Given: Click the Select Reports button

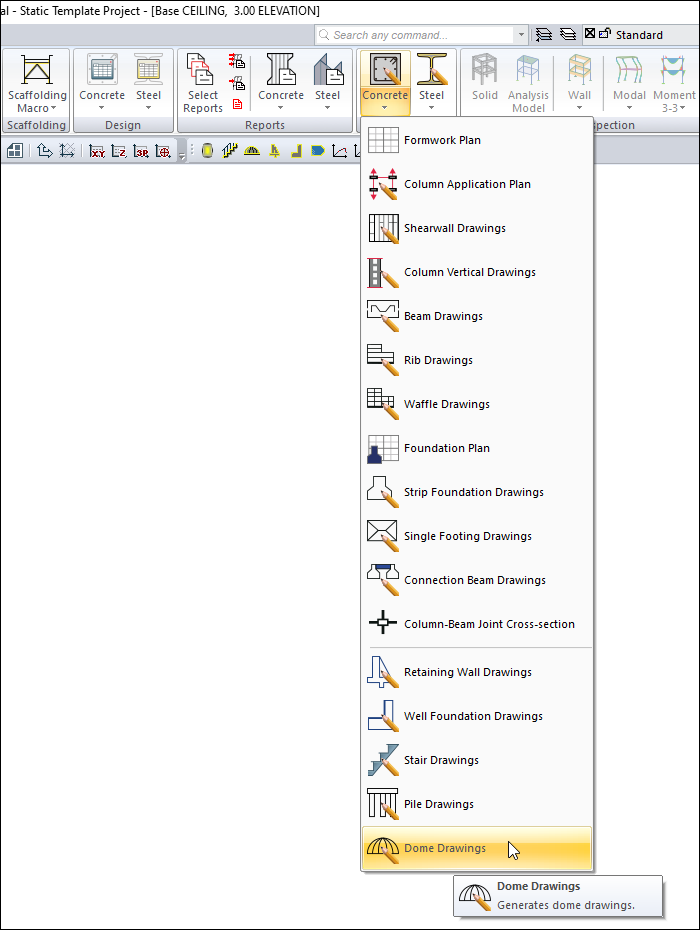Looking at the screenshot, I should pyautogui.click(x=203, y=83).
